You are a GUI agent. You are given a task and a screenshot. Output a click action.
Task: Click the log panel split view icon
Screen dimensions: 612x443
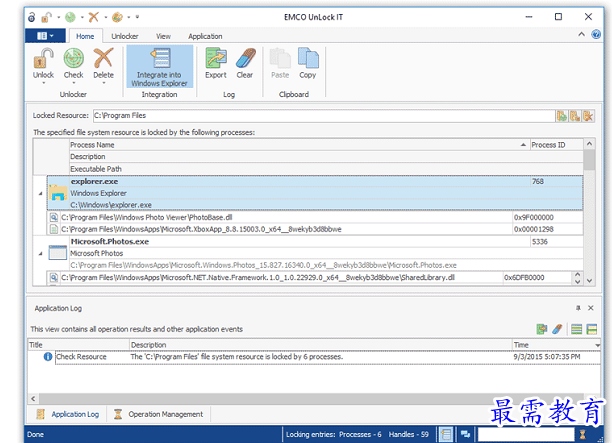tap(592, 329)
